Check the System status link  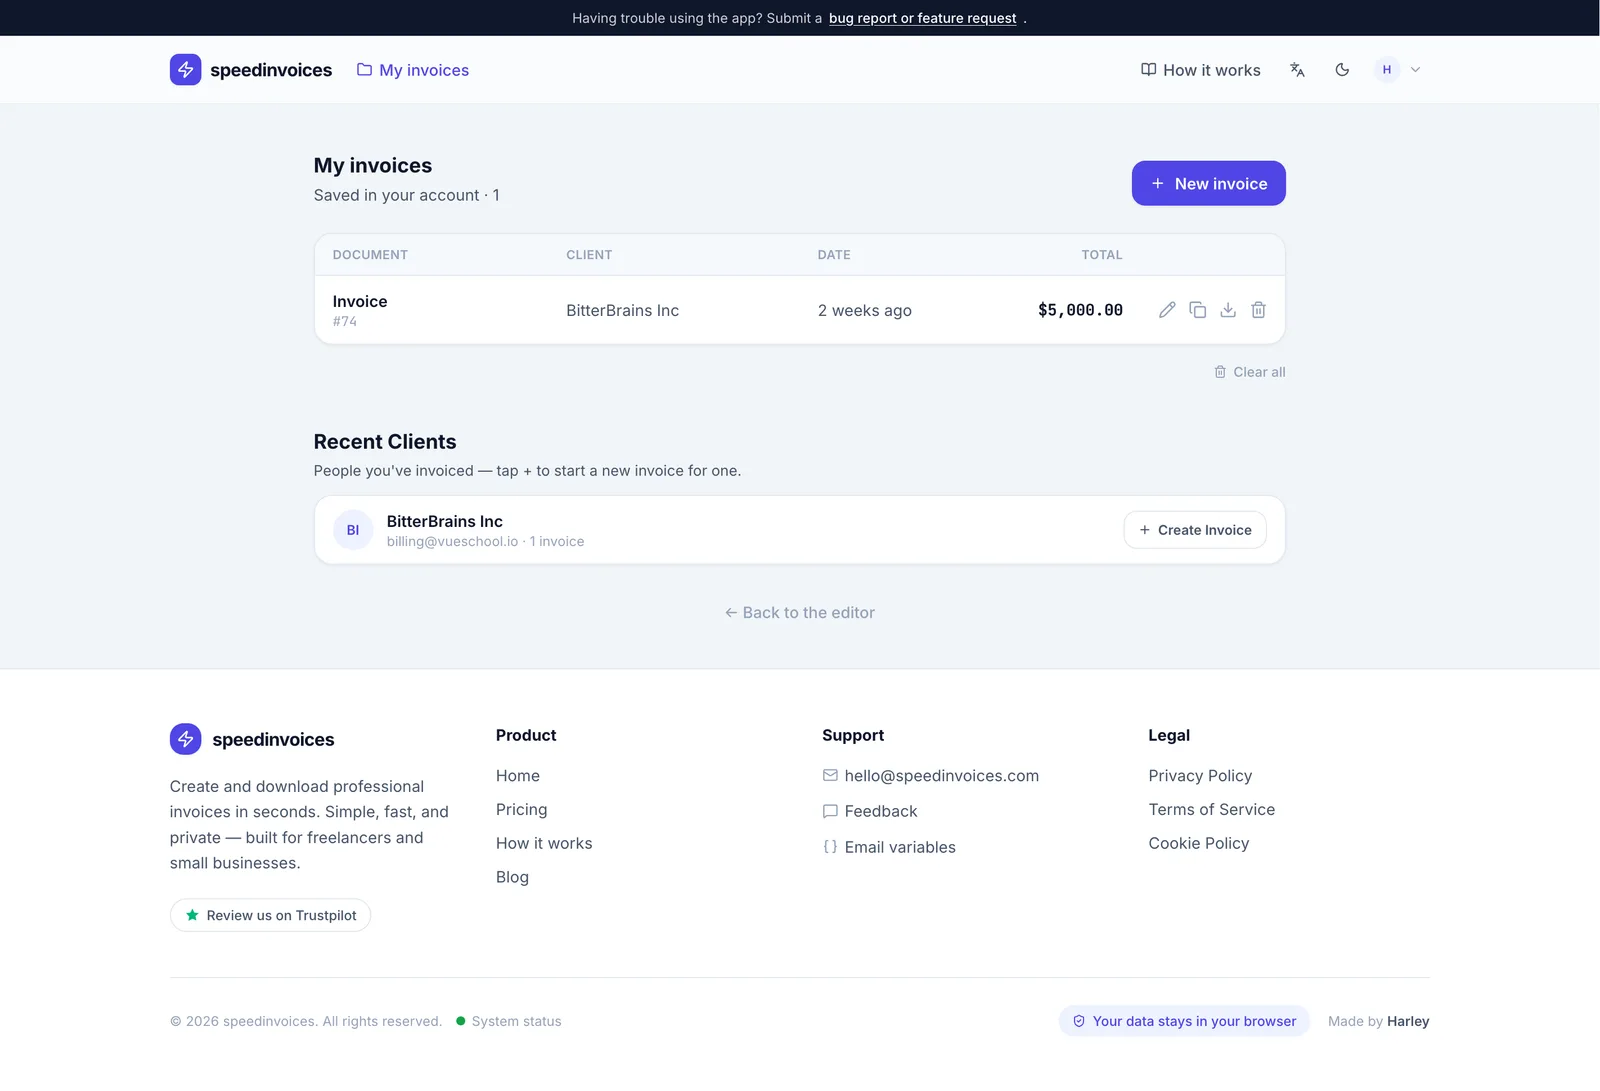[x=509, y=1021]
